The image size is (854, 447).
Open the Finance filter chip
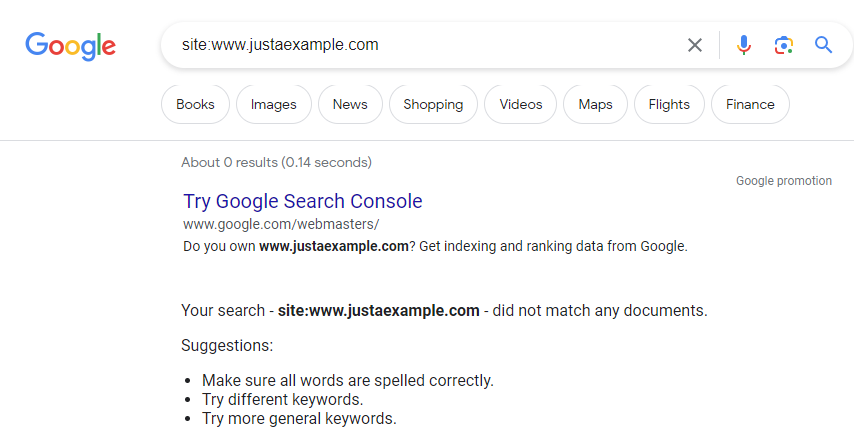(x=750, y=104)
